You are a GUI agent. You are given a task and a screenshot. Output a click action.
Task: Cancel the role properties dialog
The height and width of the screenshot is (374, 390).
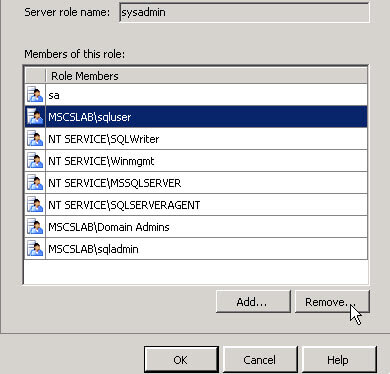coord(260,360)
